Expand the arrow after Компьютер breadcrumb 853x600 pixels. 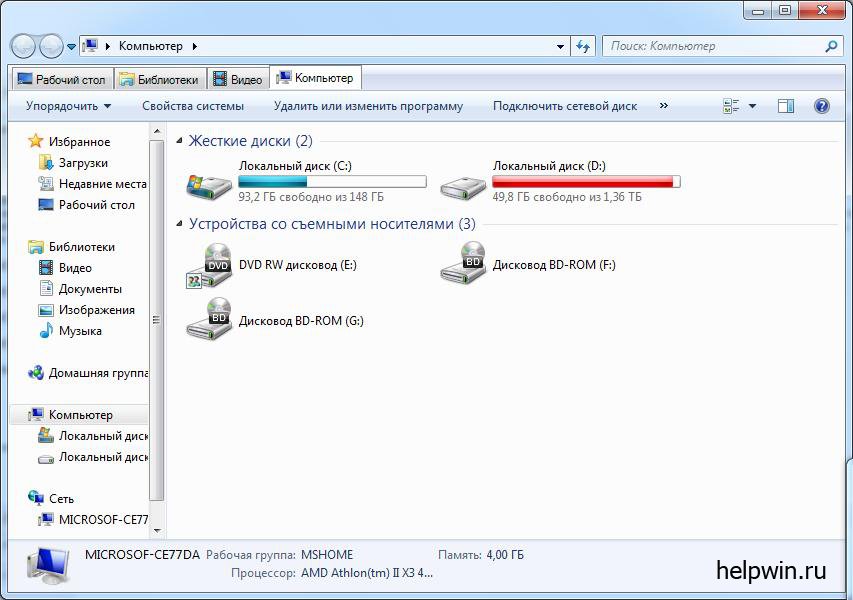tap(194, 46)
